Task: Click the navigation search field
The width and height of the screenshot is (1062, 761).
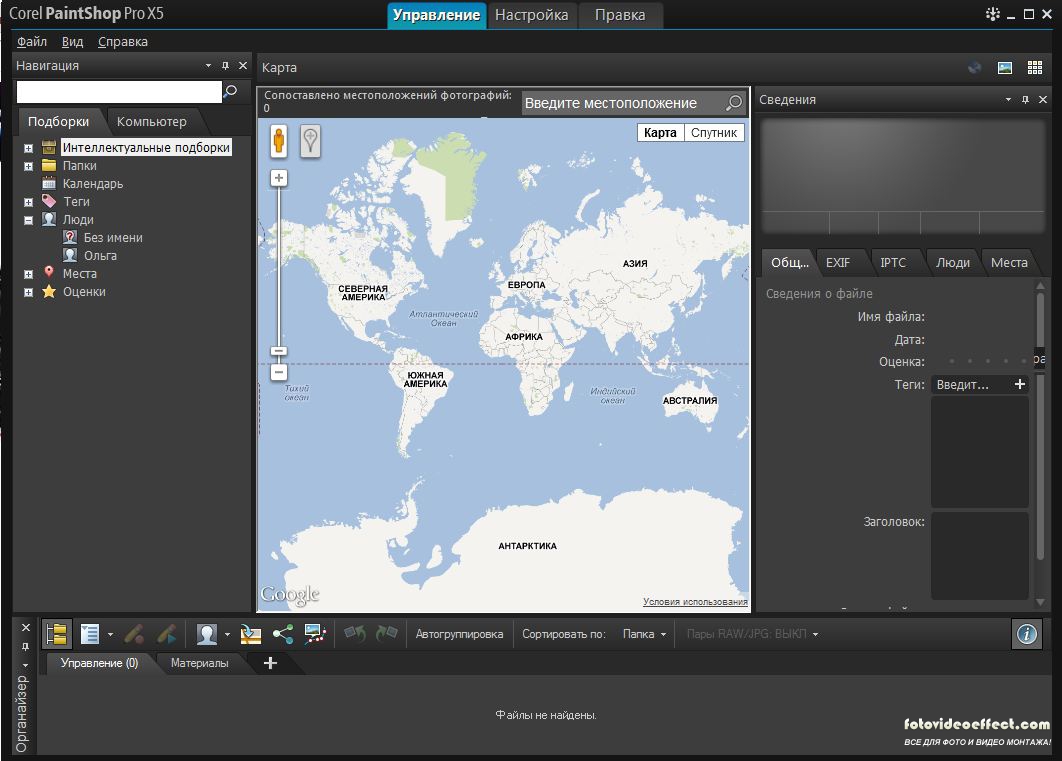Action: tap(119, 91)
